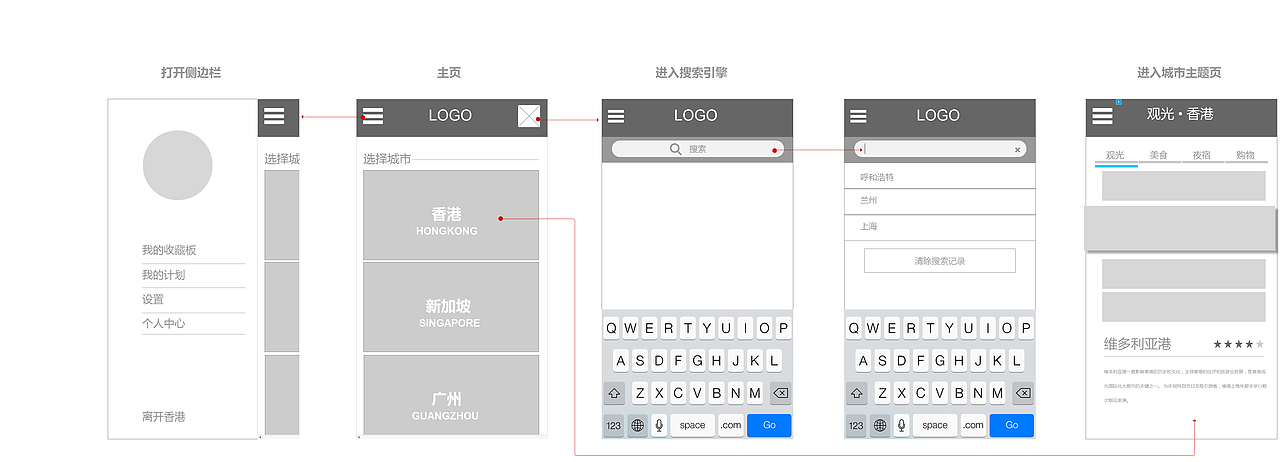Tap hamburger icon on search-history screen
This screenshot has height=462, width=1280.
pos(858,116)
